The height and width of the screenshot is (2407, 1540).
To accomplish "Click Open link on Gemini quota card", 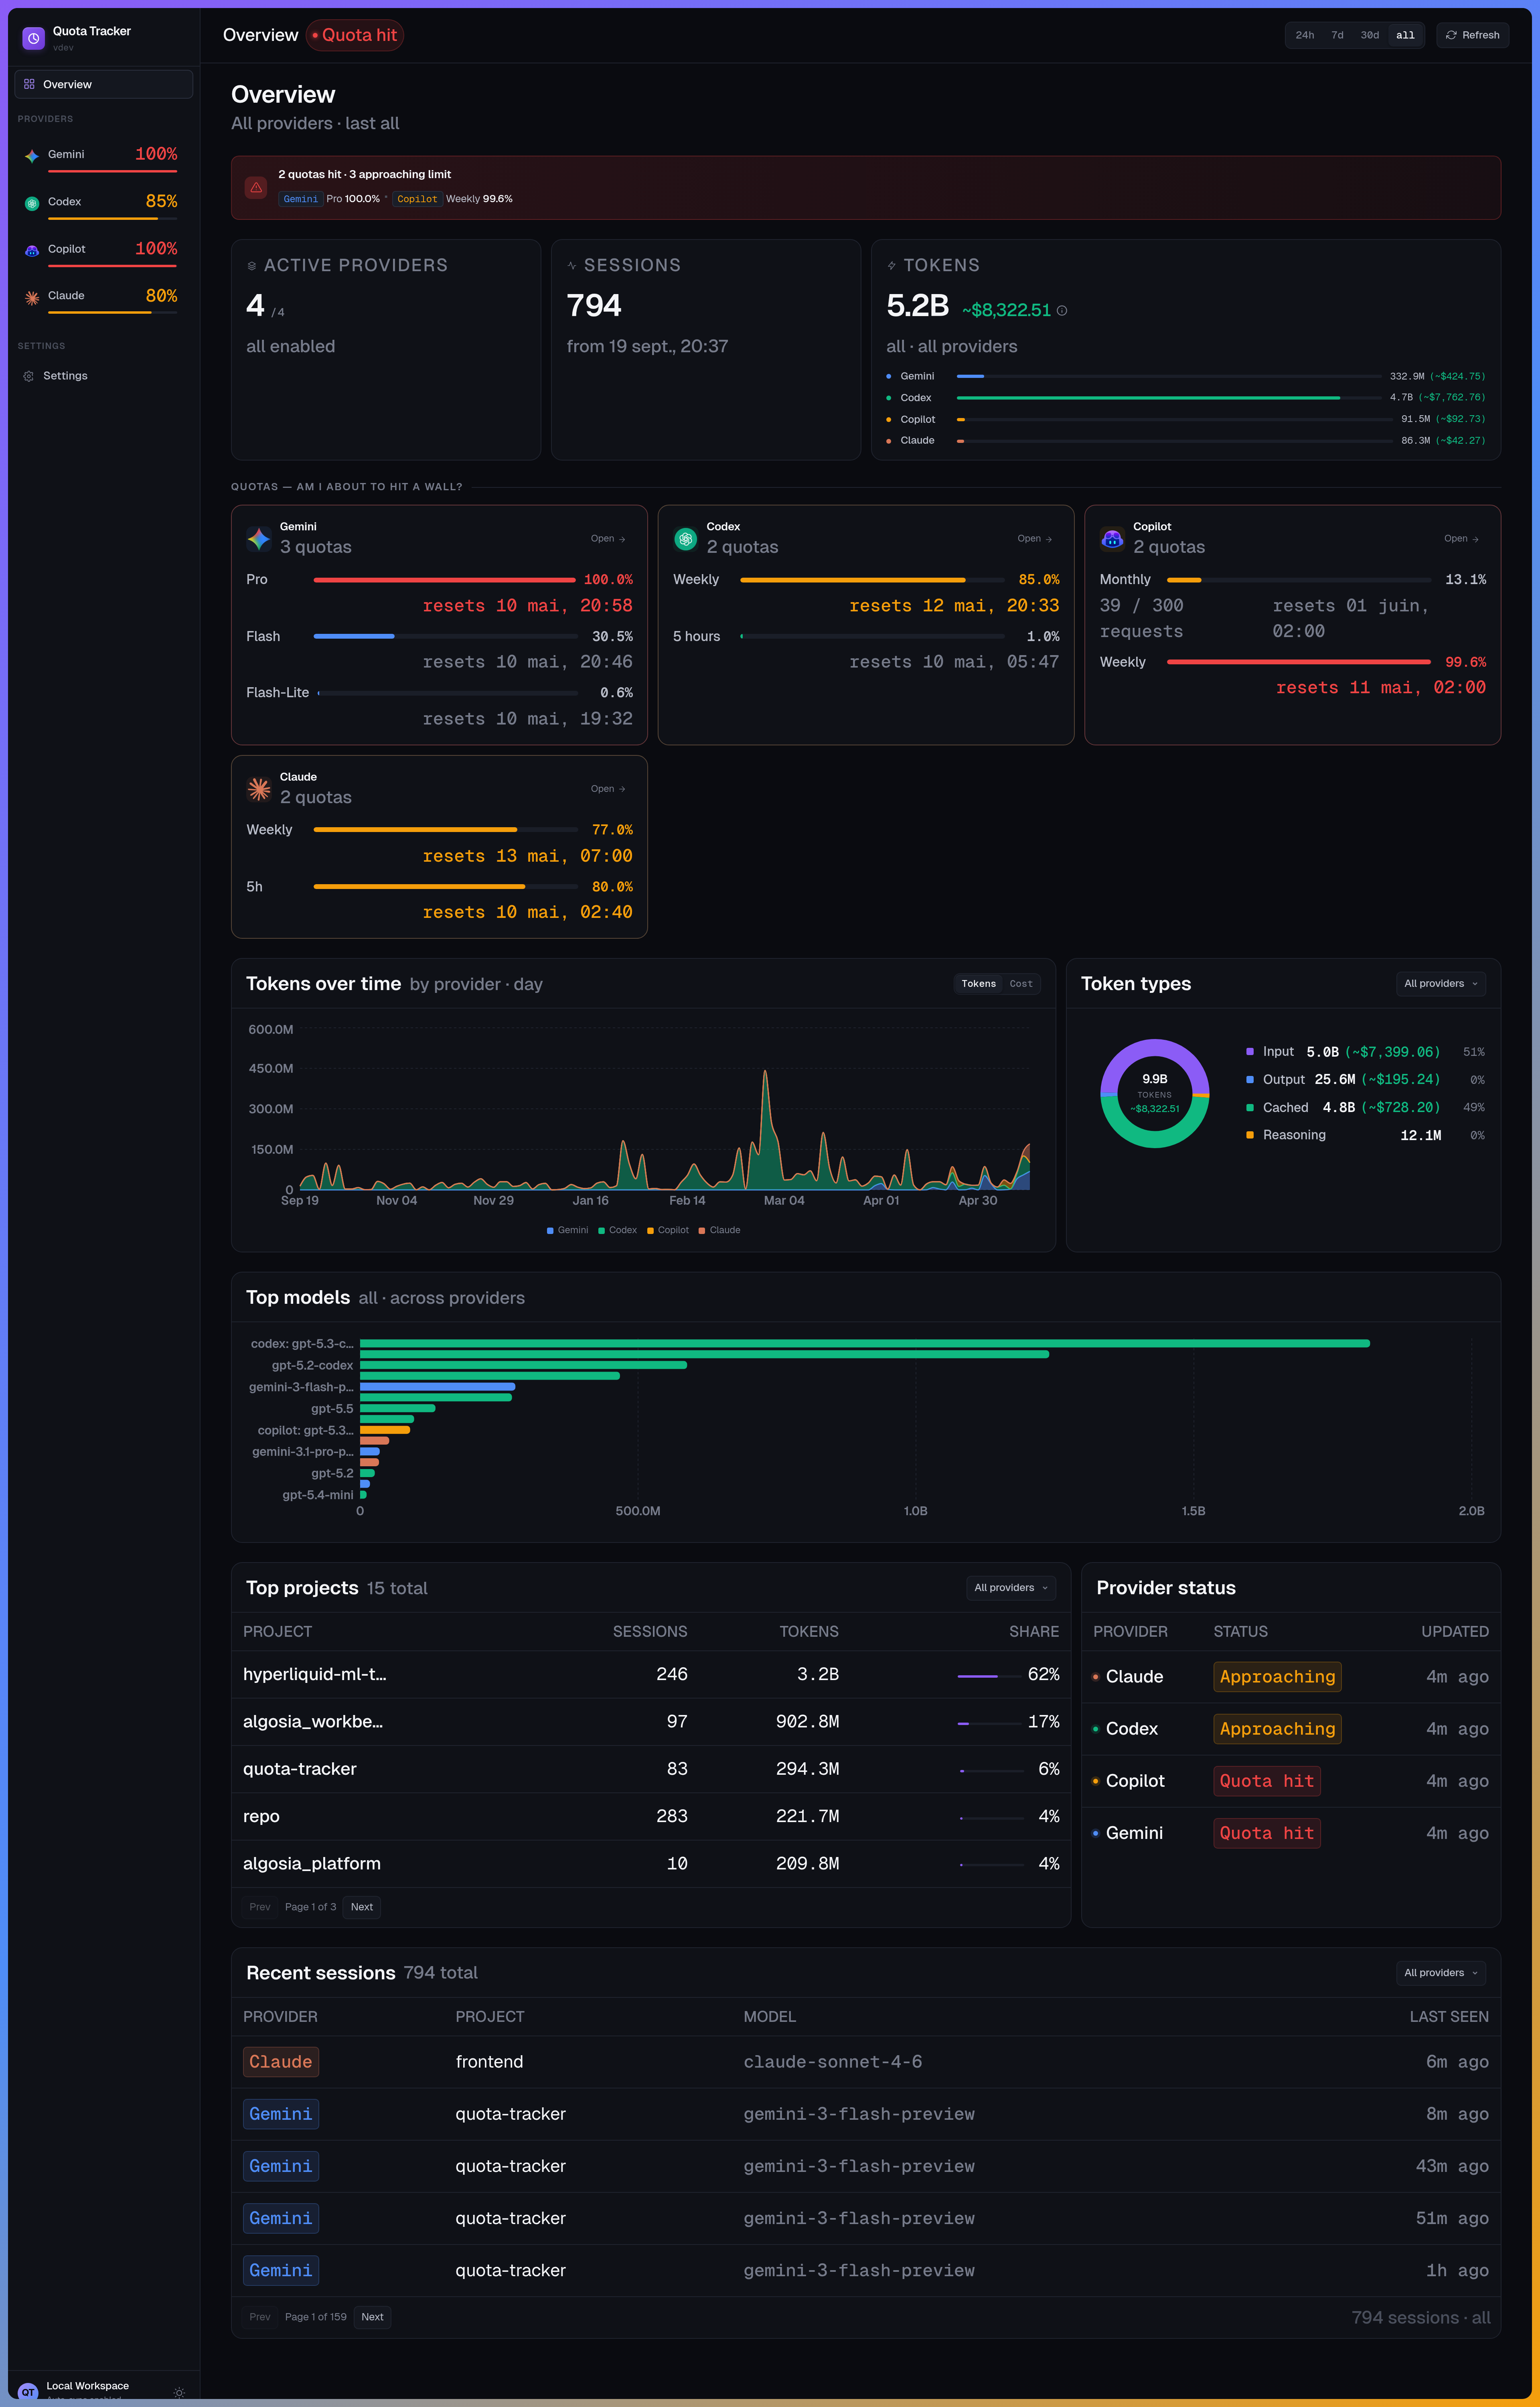I will (608, 539).
